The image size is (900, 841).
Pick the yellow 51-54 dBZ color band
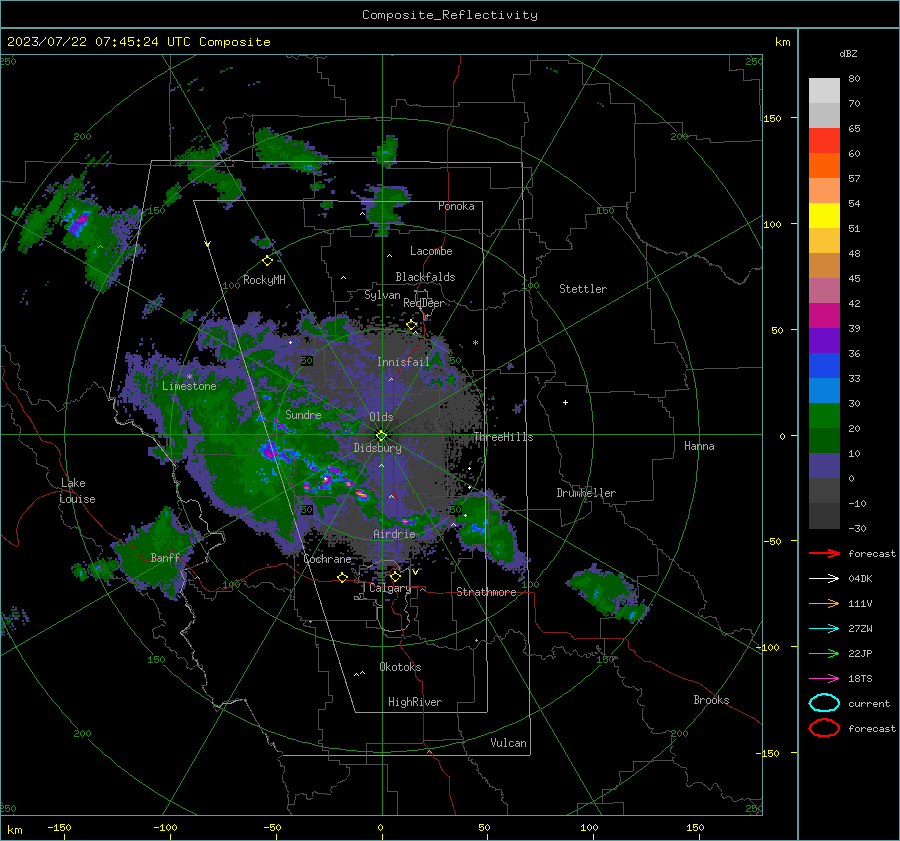pyautogui.click(x=824, y=216)
